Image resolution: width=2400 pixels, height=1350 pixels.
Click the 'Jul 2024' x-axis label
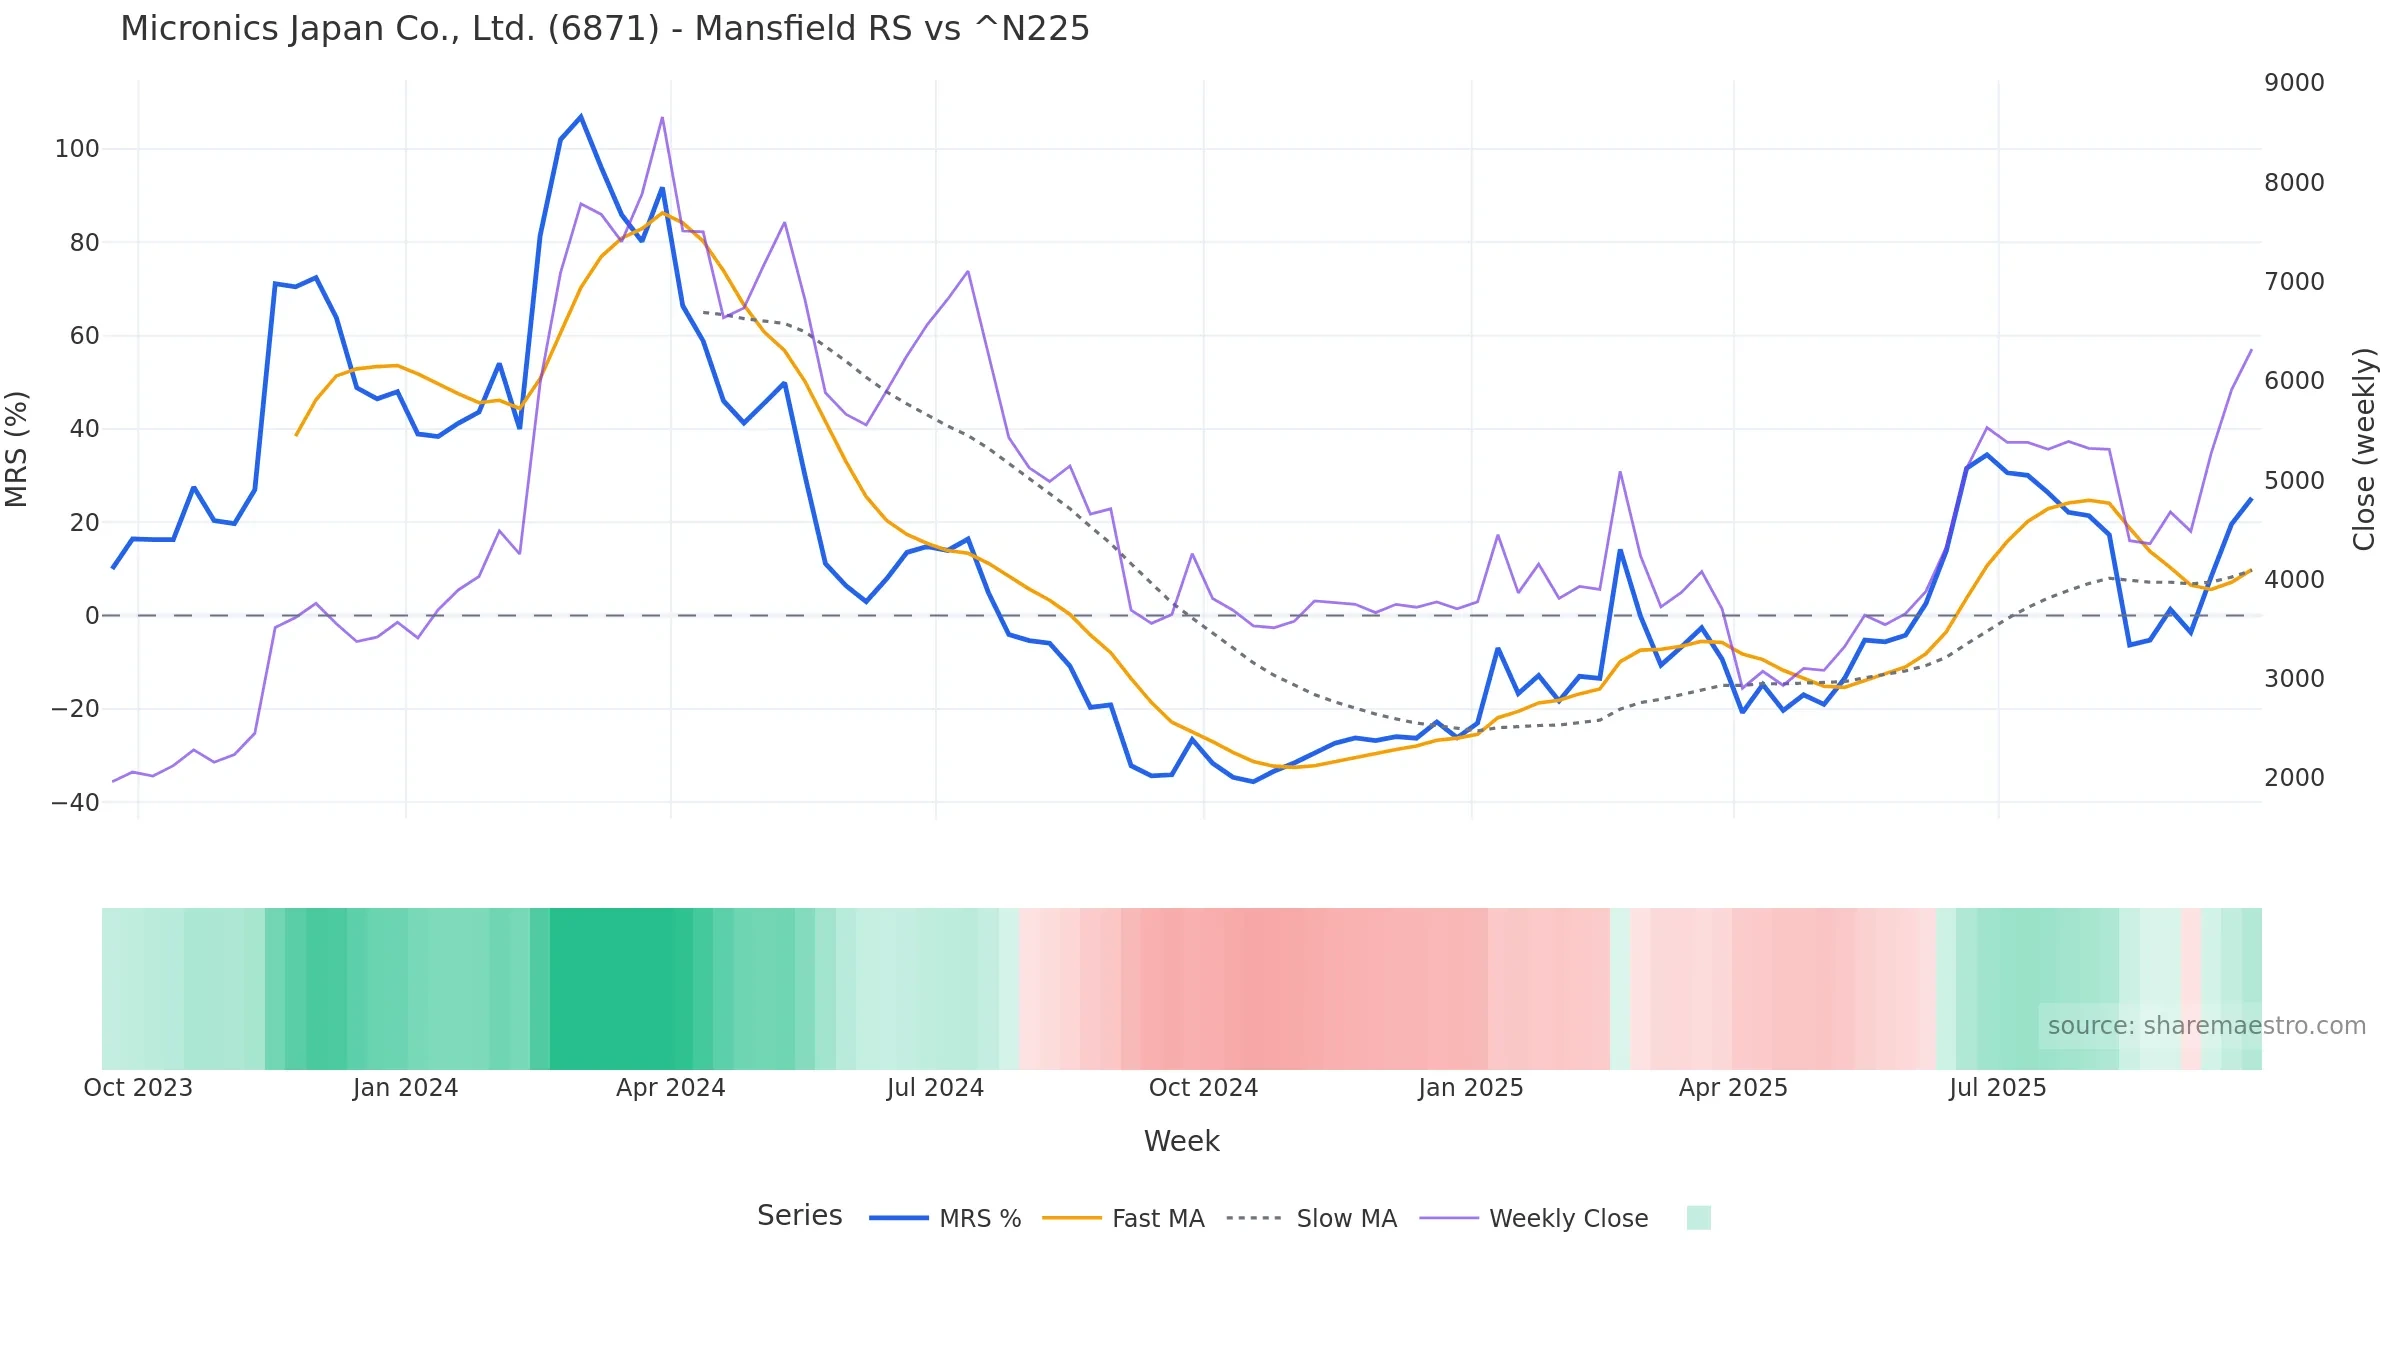(x=935, y=1087)
